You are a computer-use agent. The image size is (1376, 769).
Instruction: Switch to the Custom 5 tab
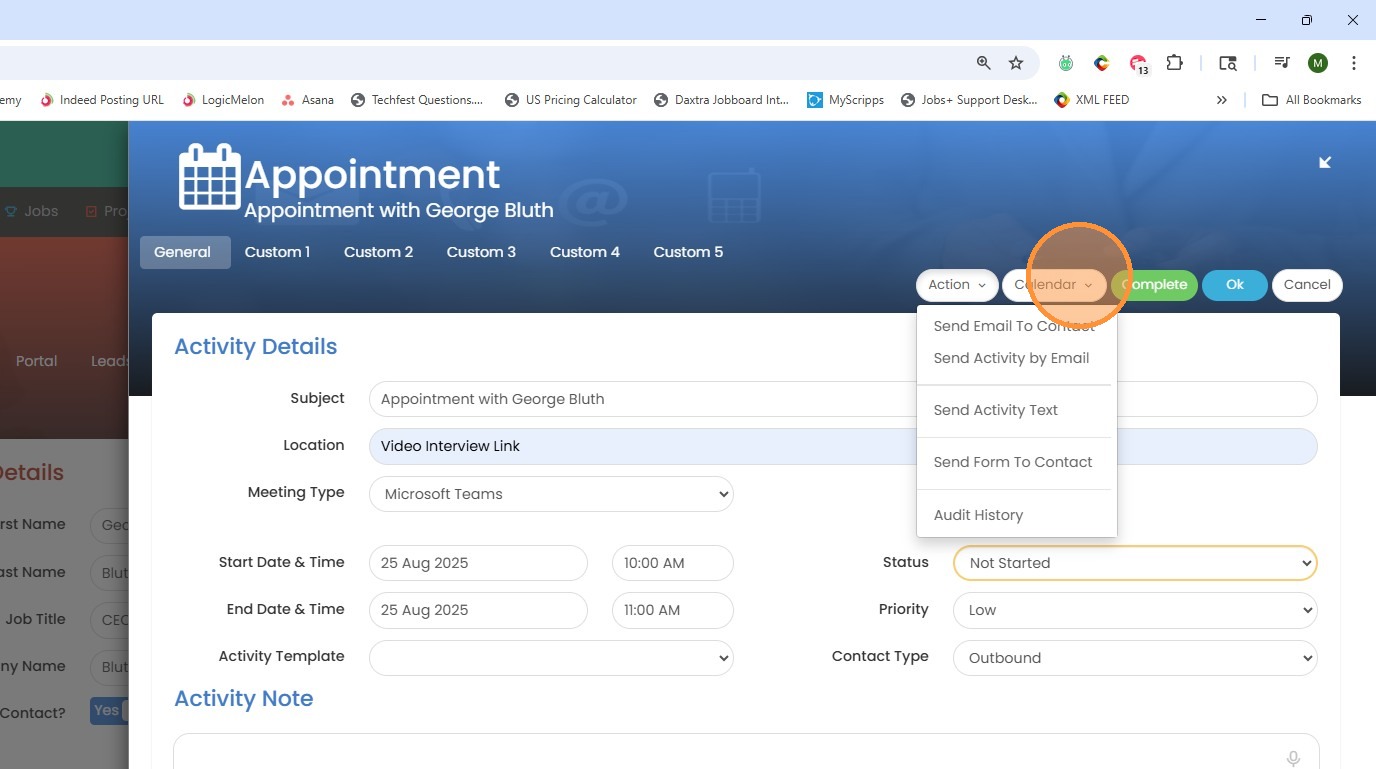pyautogui.click(x=688, y=252)
